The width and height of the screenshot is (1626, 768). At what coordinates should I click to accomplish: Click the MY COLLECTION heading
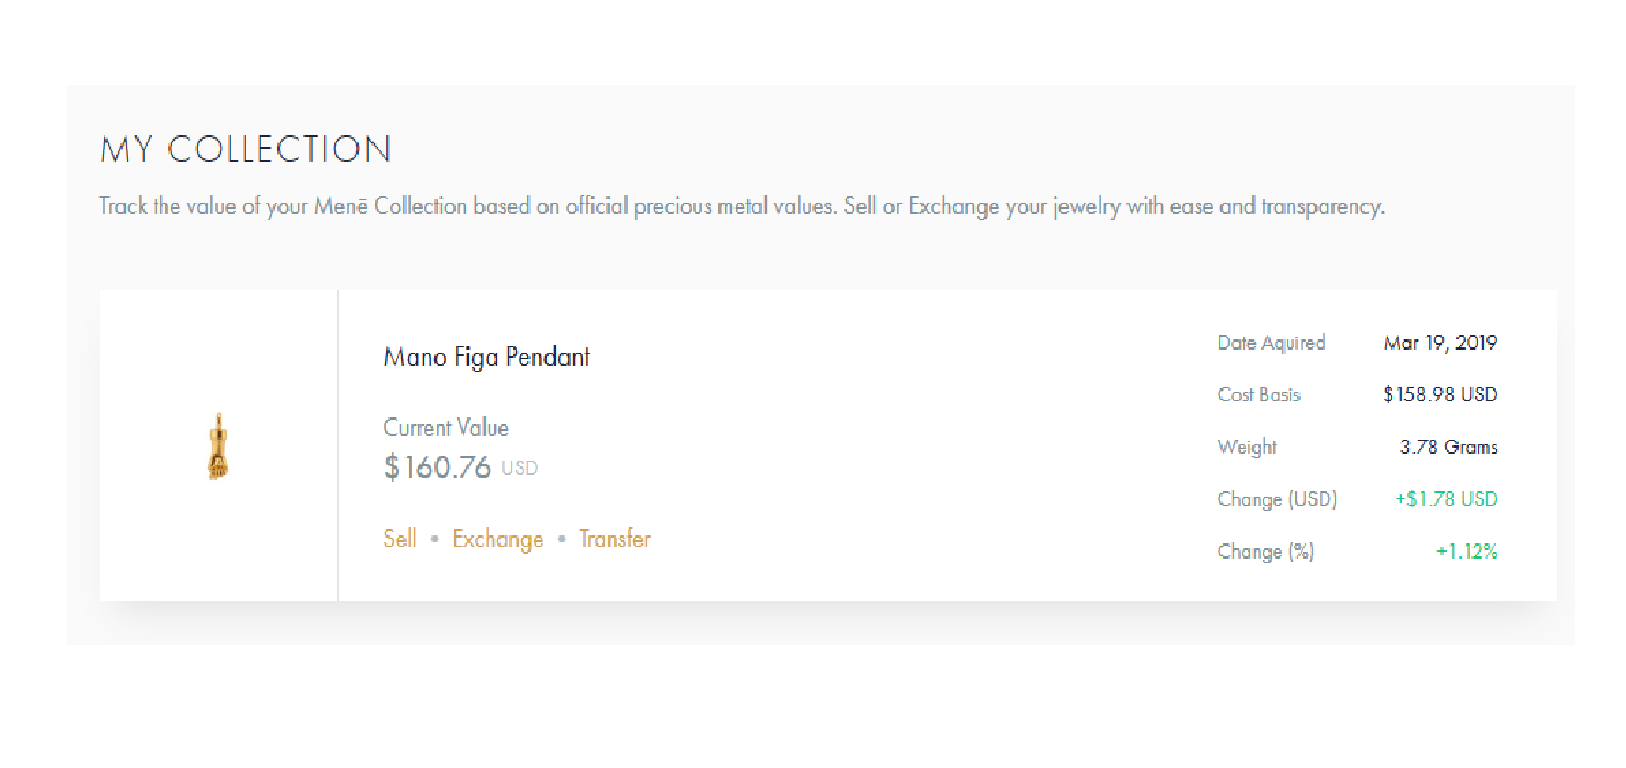[246, 150]
